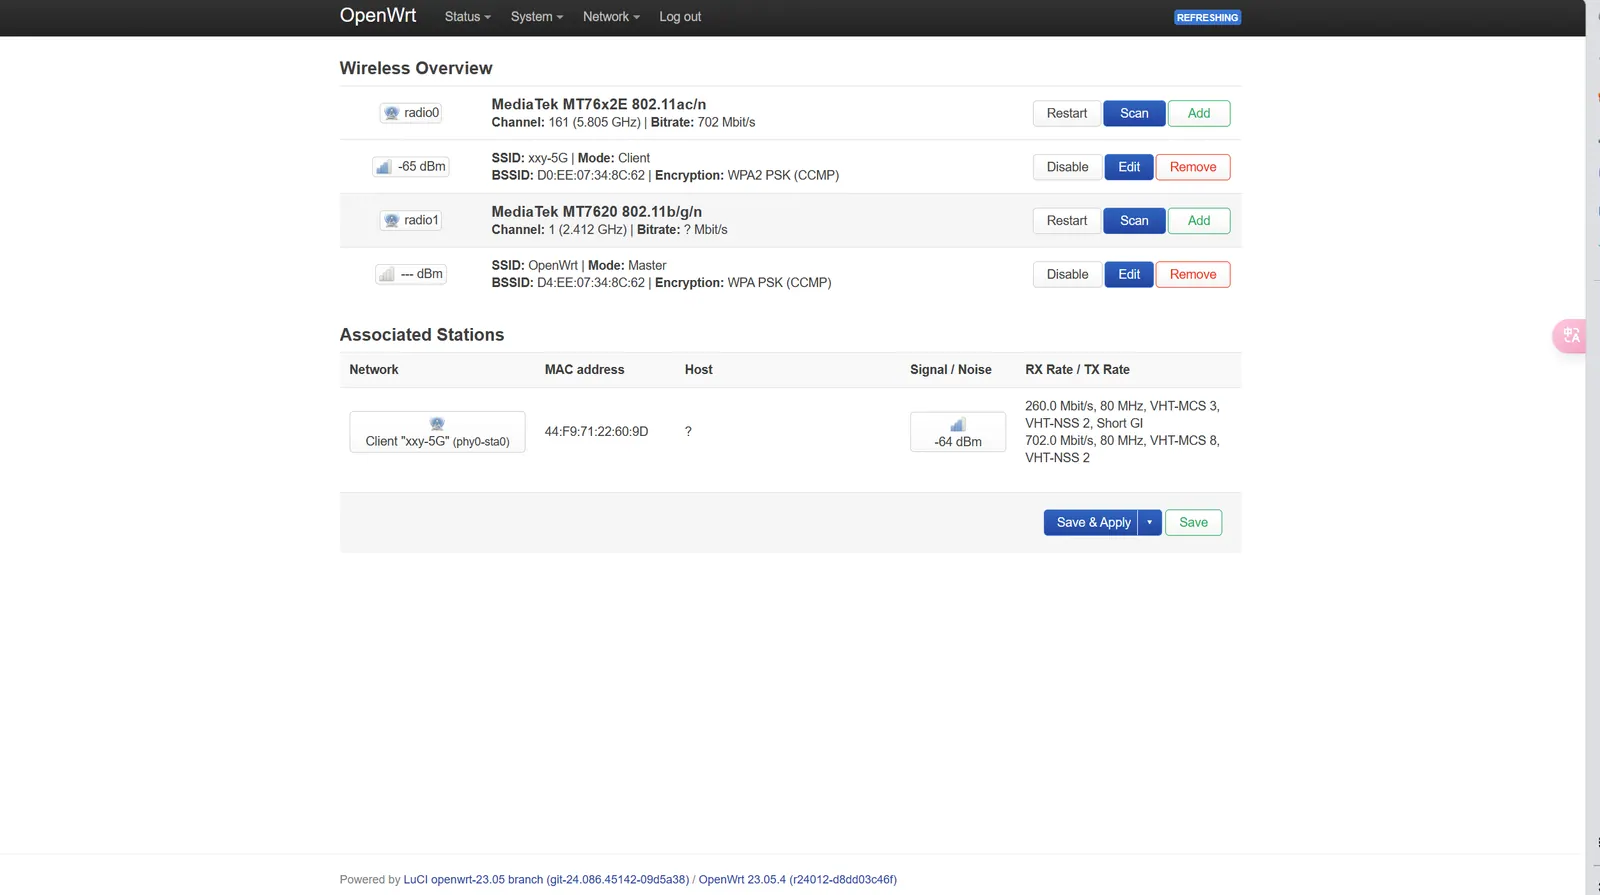Click the empty signal badge for OpenWrt SSID

410,274
